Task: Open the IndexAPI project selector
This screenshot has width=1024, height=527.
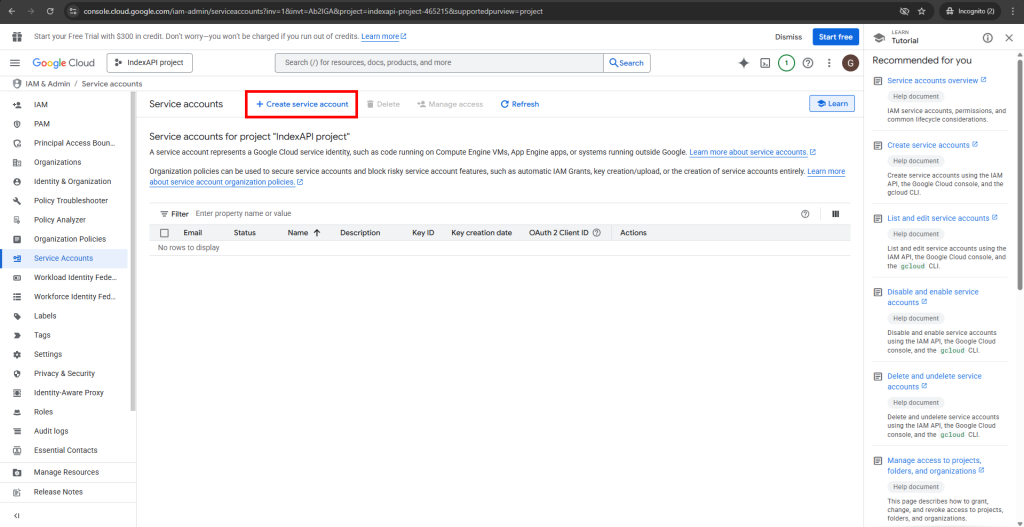Action: [x=149, y=63]
